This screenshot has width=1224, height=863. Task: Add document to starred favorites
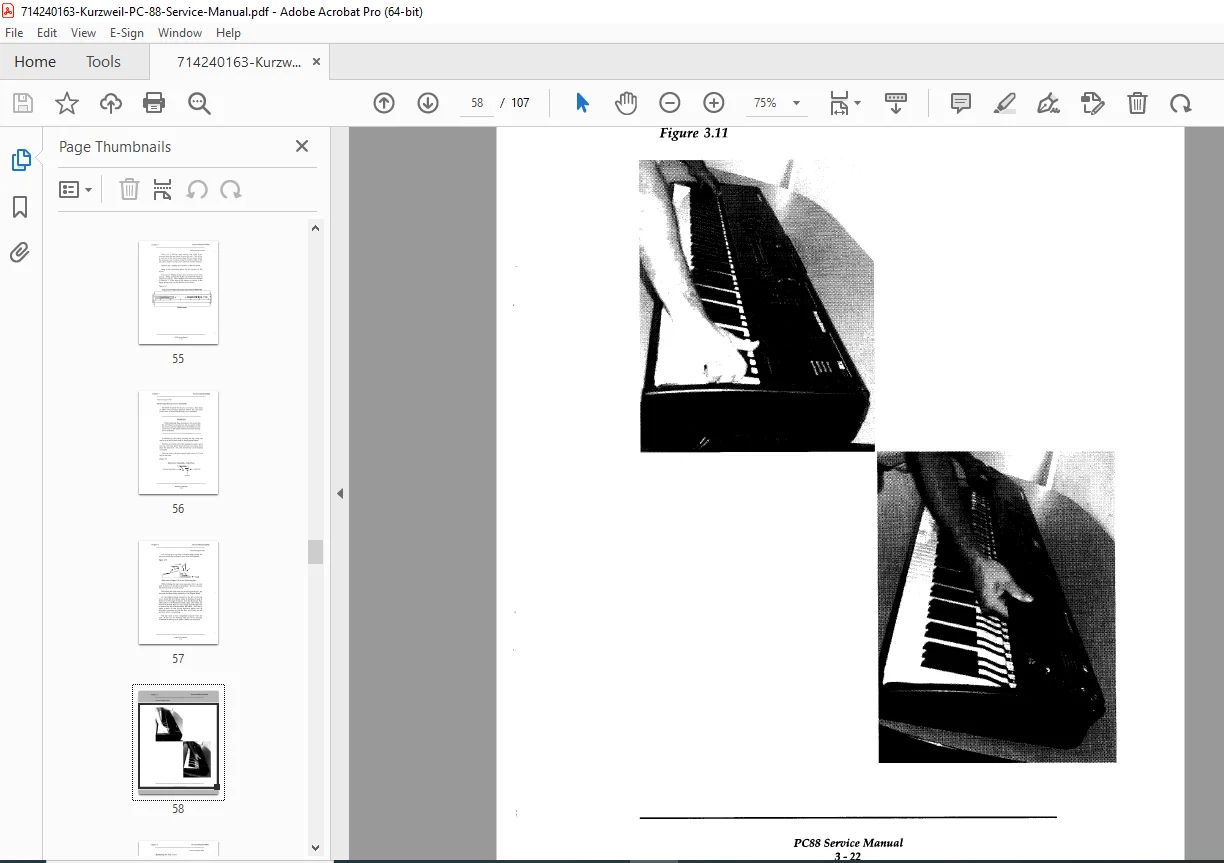[x=67, y=103]
